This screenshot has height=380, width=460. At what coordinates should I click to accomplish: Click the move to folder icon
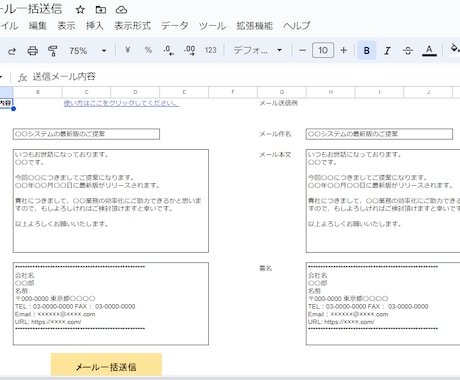point(101,10)
